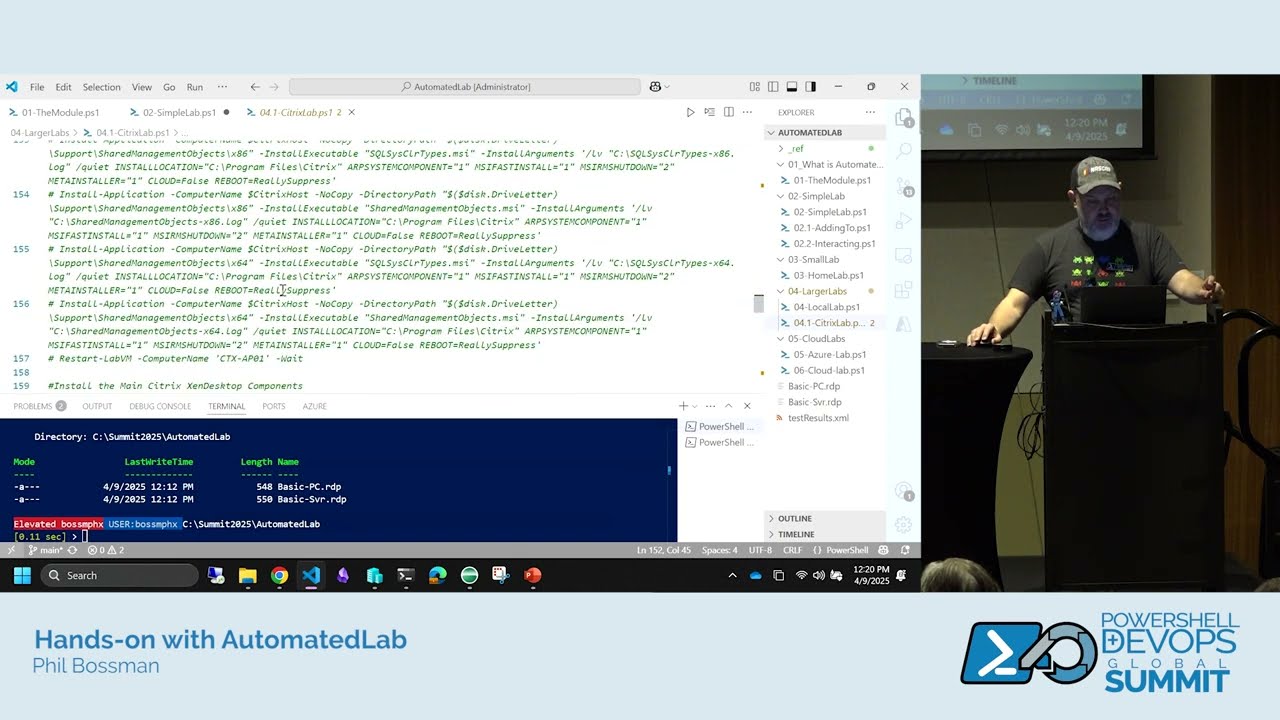Open main* branch in status bar

(x=45, y=550)
